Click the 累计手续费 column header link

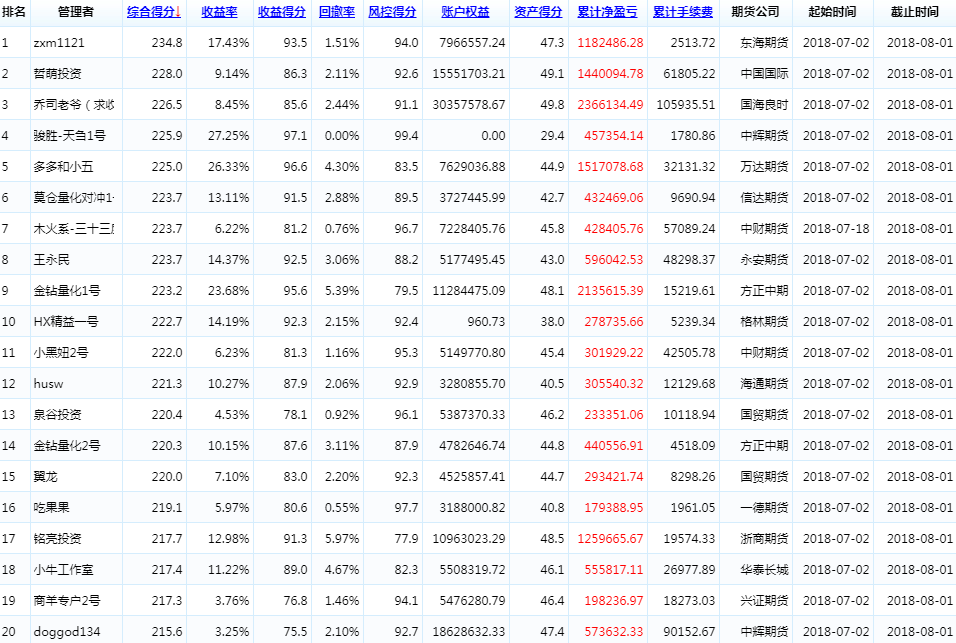[x=683, y=12]
